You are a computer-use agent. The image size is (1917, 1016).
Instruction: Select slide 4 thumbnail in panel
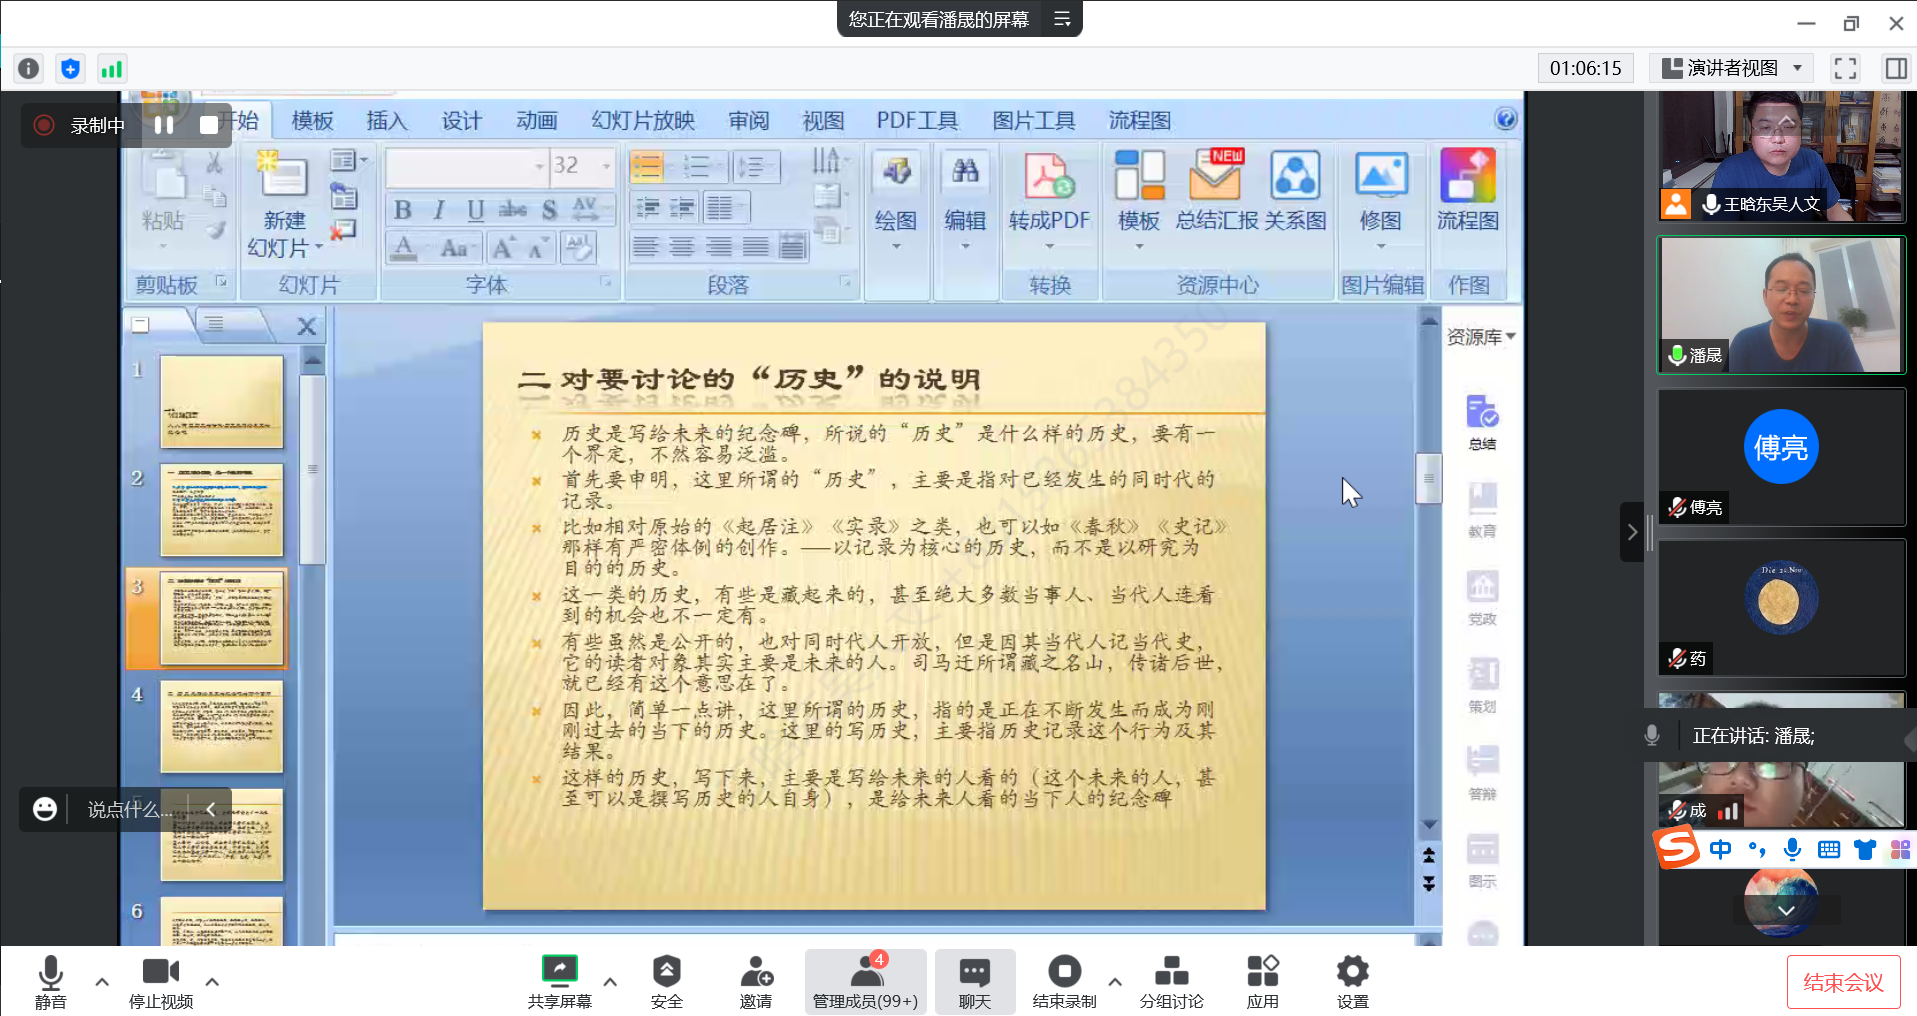(222, 727)
